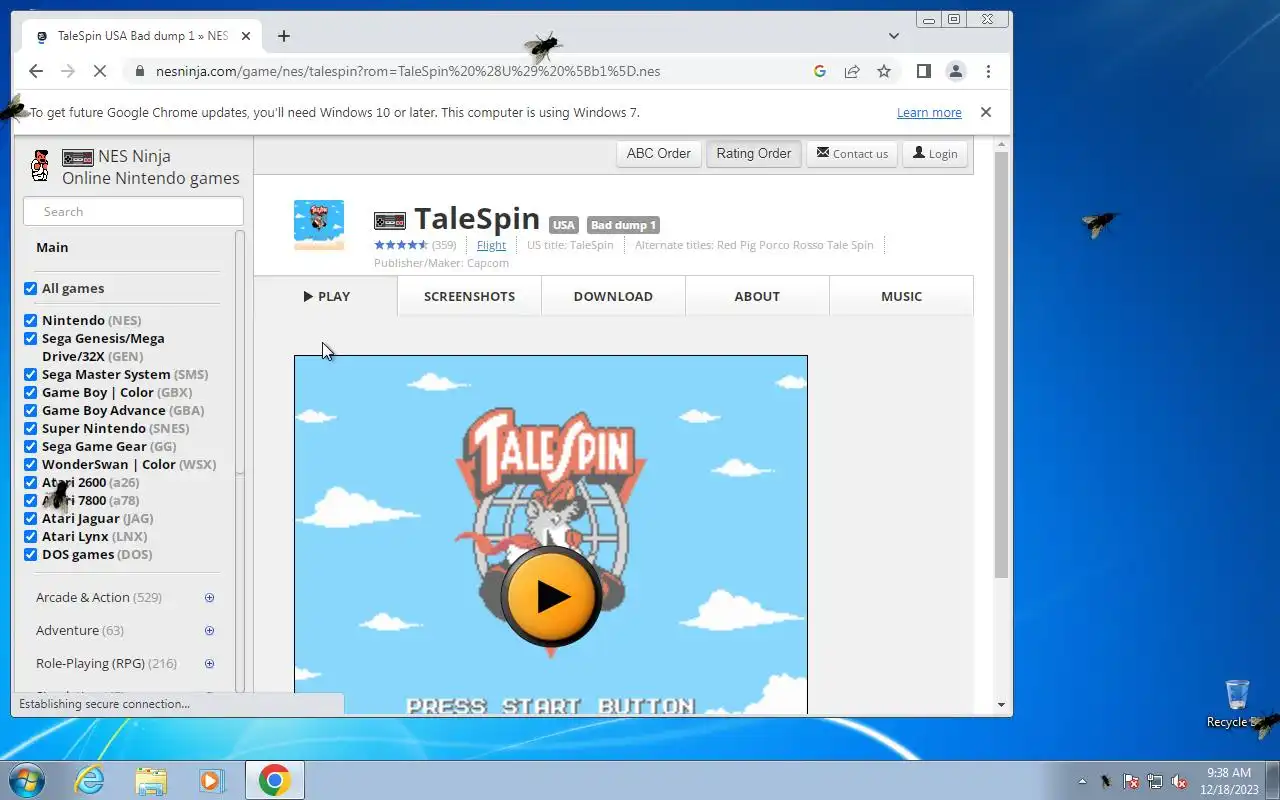The image size is (1280, 800).
Task: Toggle the Atari Jaguar checkbox
Action: 30,518
